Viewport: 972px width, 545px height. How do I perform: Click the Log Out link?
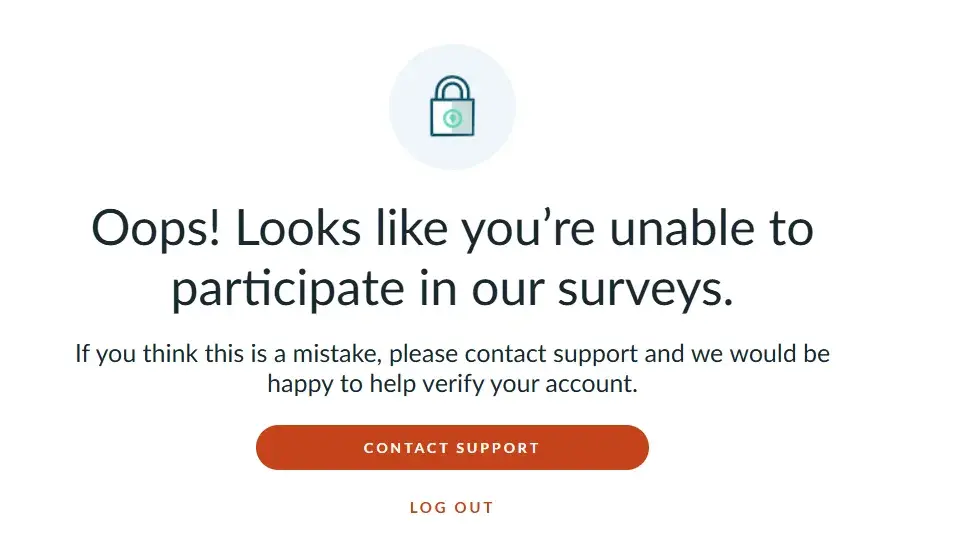(x=451, y=508)
